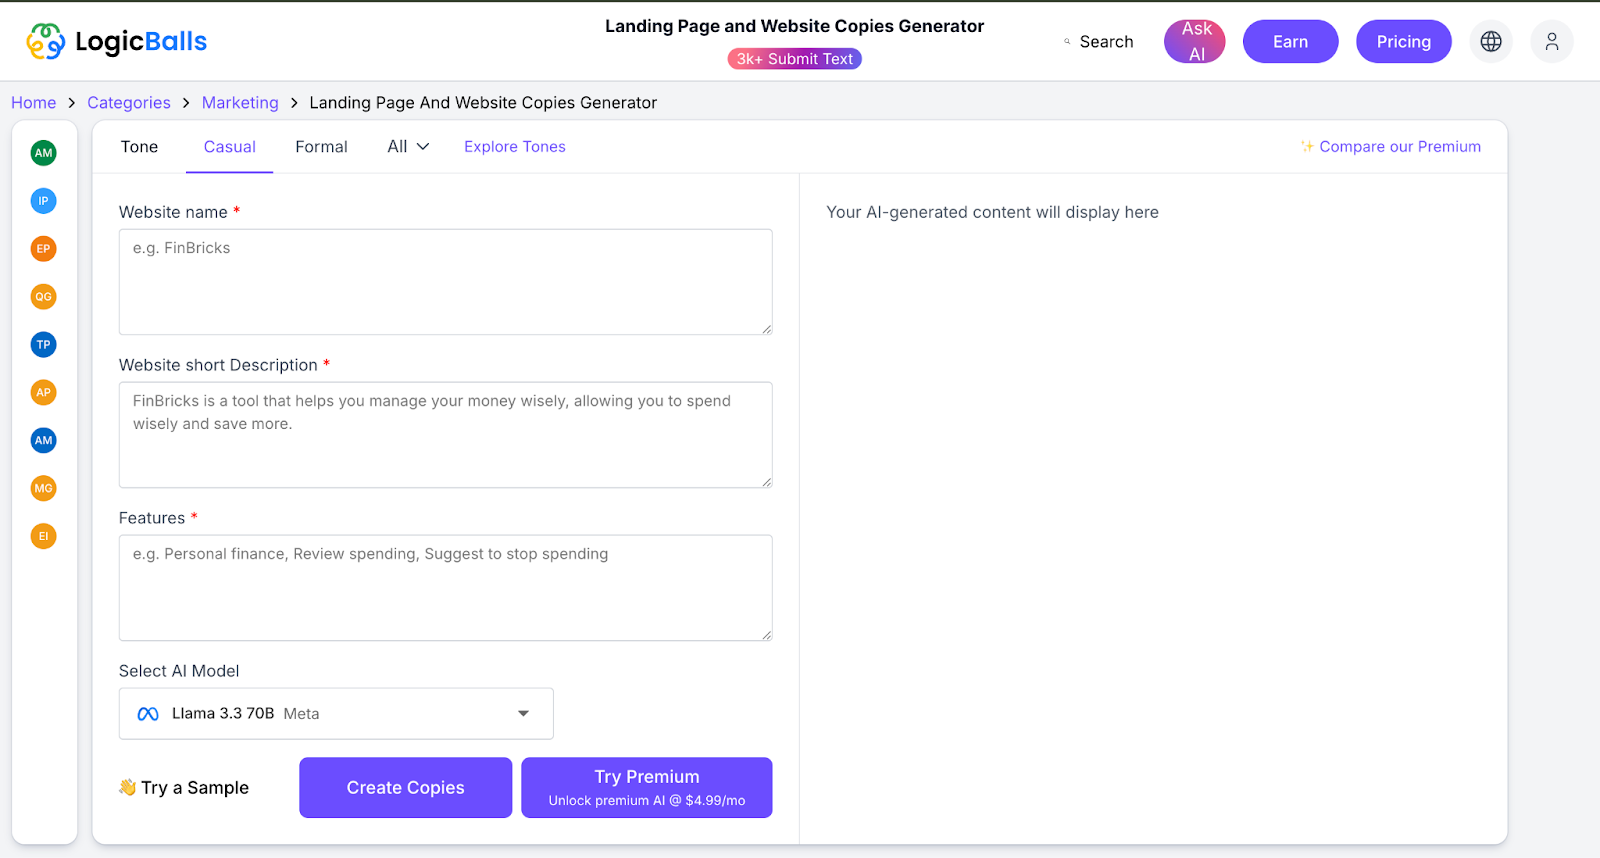Open the Pricing page button
The height and width of the screenshot is (858, 1600).
point(1403,42)
